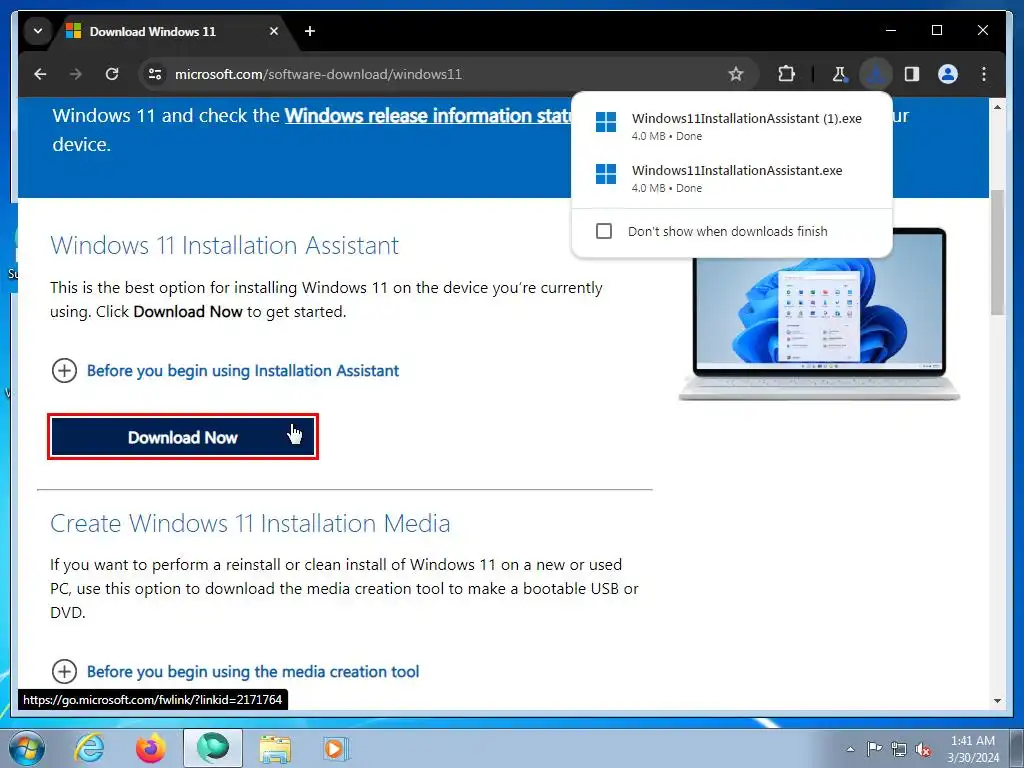Switch to the active browser taskbar icon
The height and width of the screenshot is (768, 1024).
[x=213, y=748]
